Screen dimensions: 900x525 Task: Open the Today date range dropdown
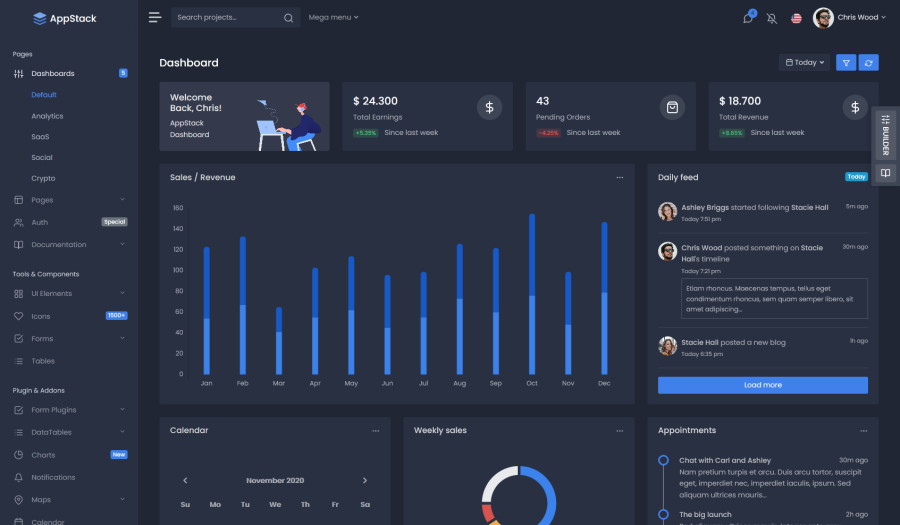pyautogui.click(x=805, y=63)
